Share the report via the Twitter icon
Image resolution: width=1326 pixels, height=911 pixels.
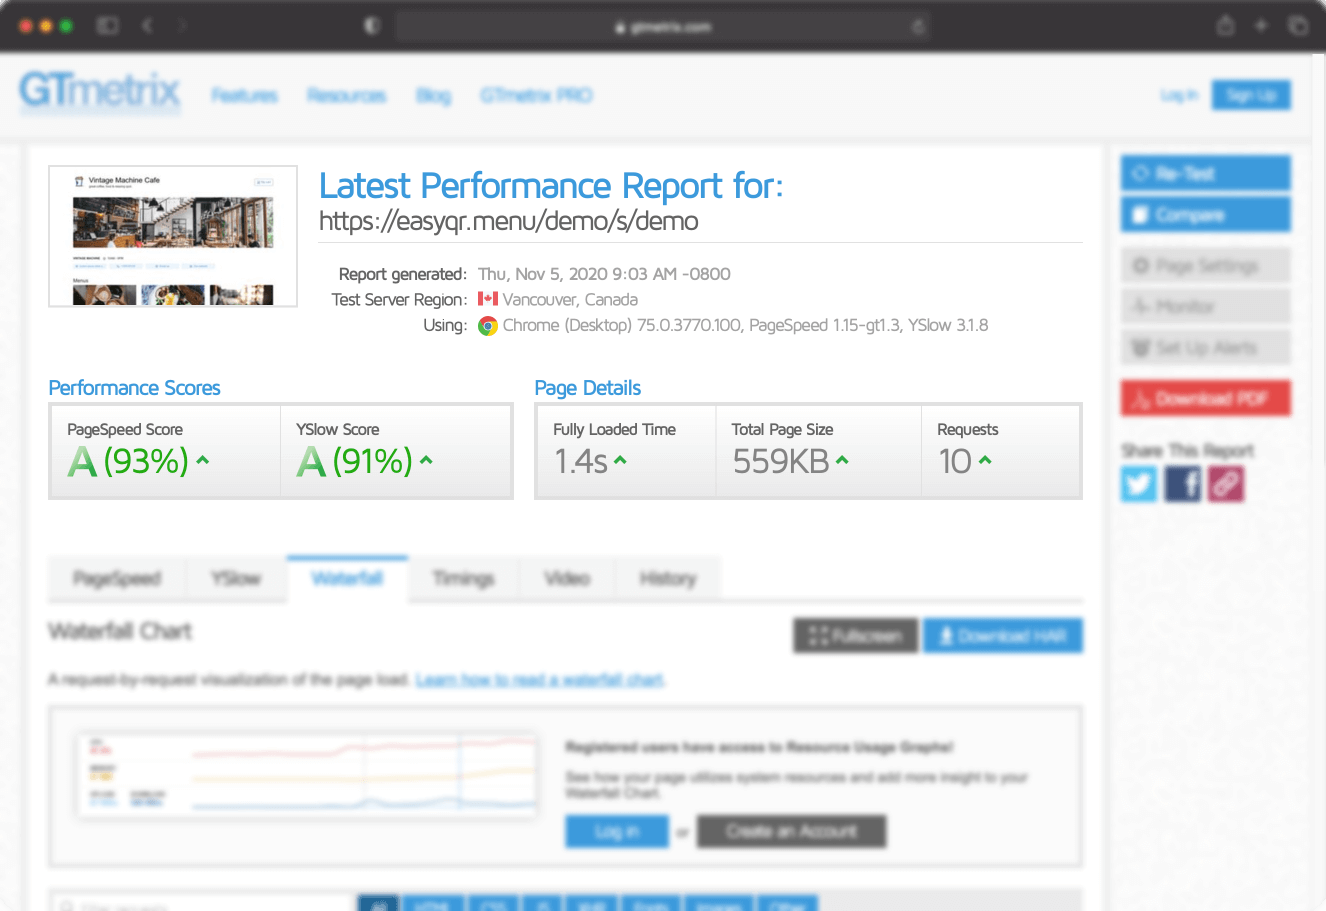tap(1139, 484)
